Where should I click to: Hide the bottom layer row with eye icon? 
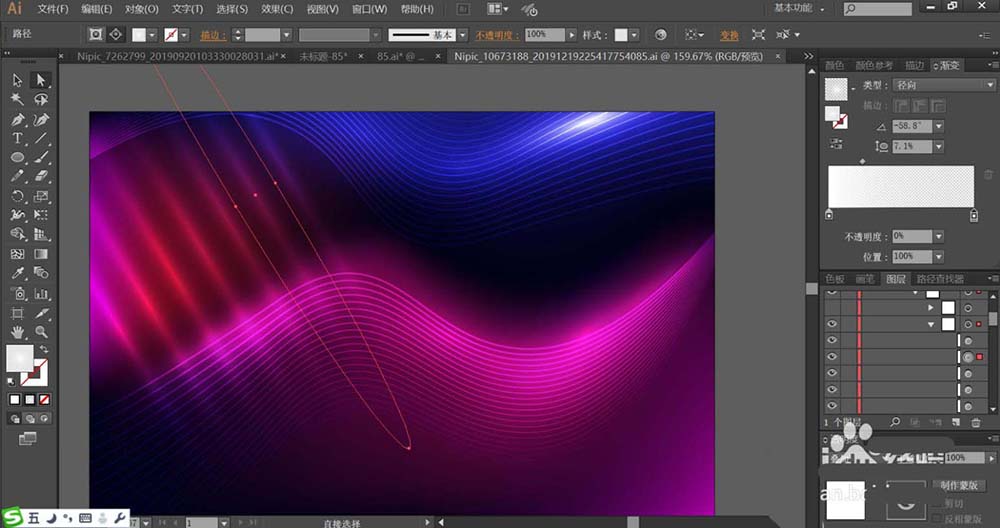831,405
